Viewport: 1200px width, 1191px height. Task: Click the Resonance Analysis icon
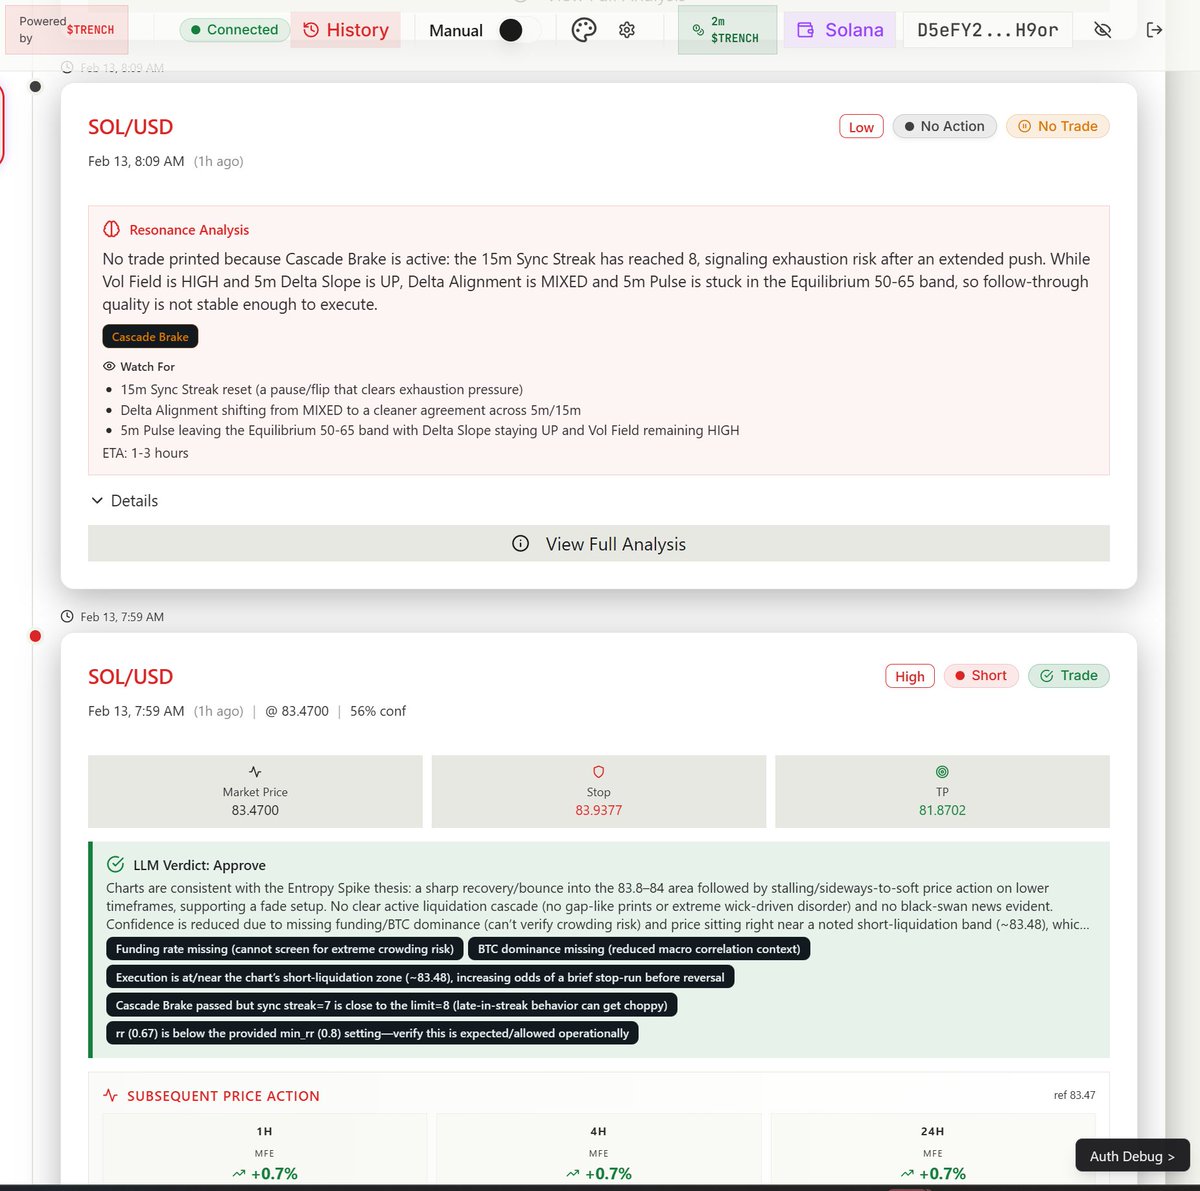tap(112, 229)
